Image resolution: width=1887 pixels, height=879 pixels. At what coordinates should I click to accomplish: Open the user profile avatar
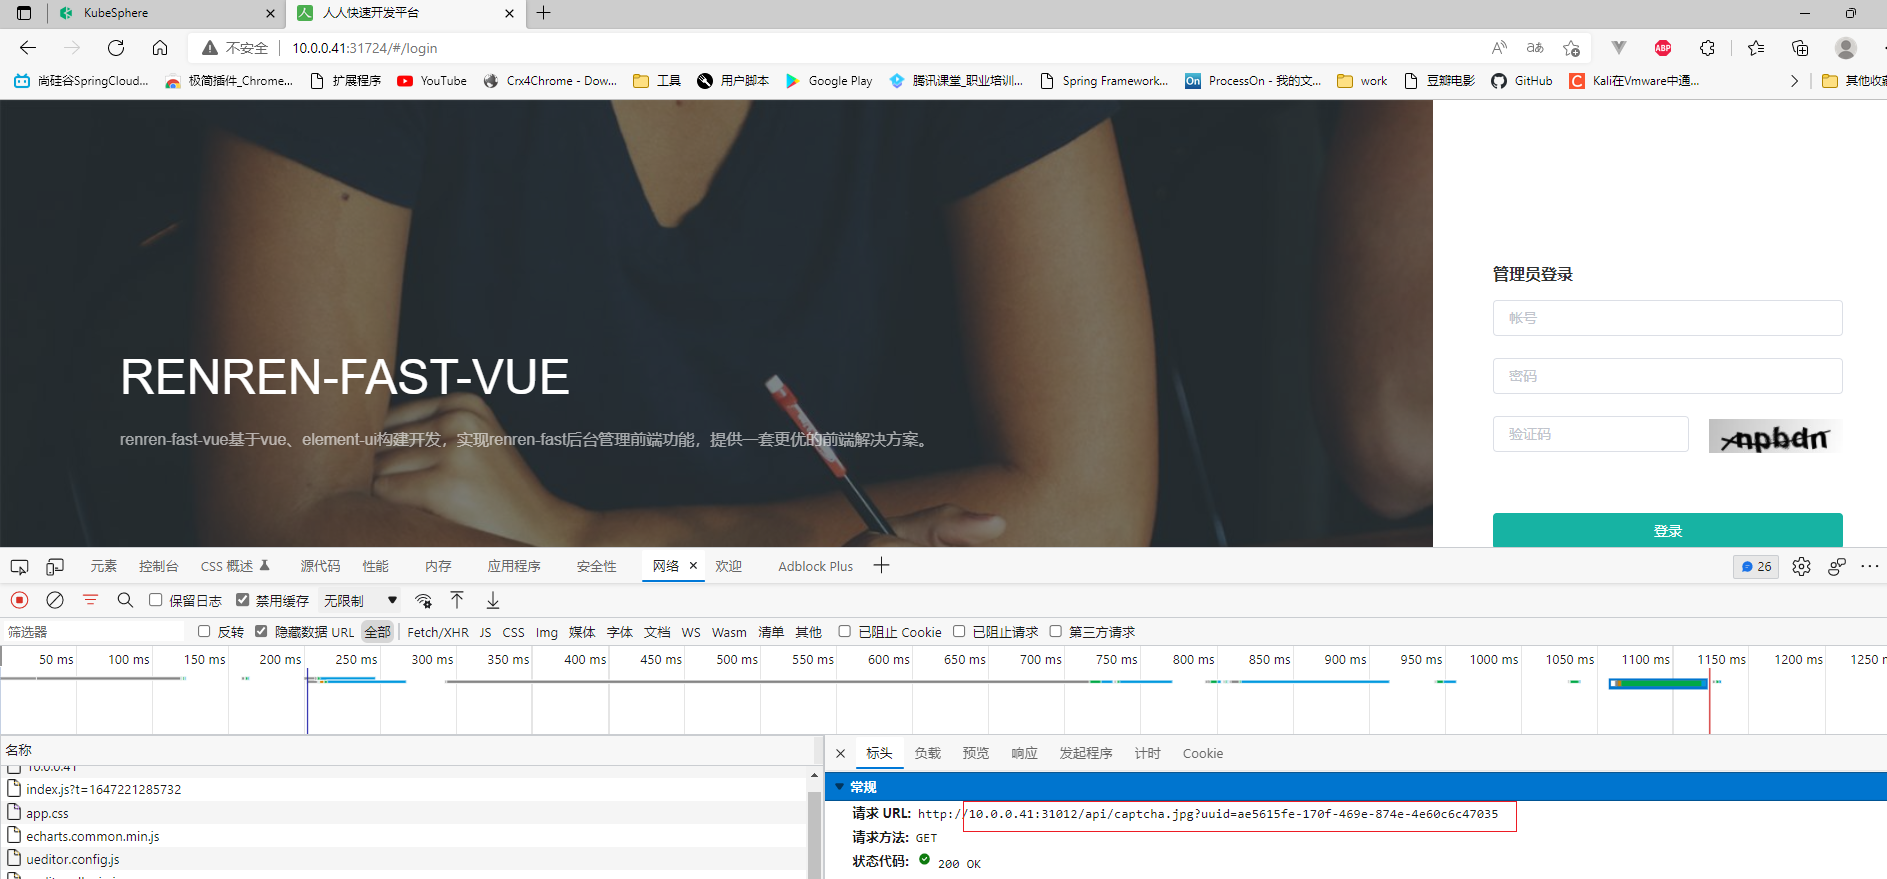[x=1846, y=48]
